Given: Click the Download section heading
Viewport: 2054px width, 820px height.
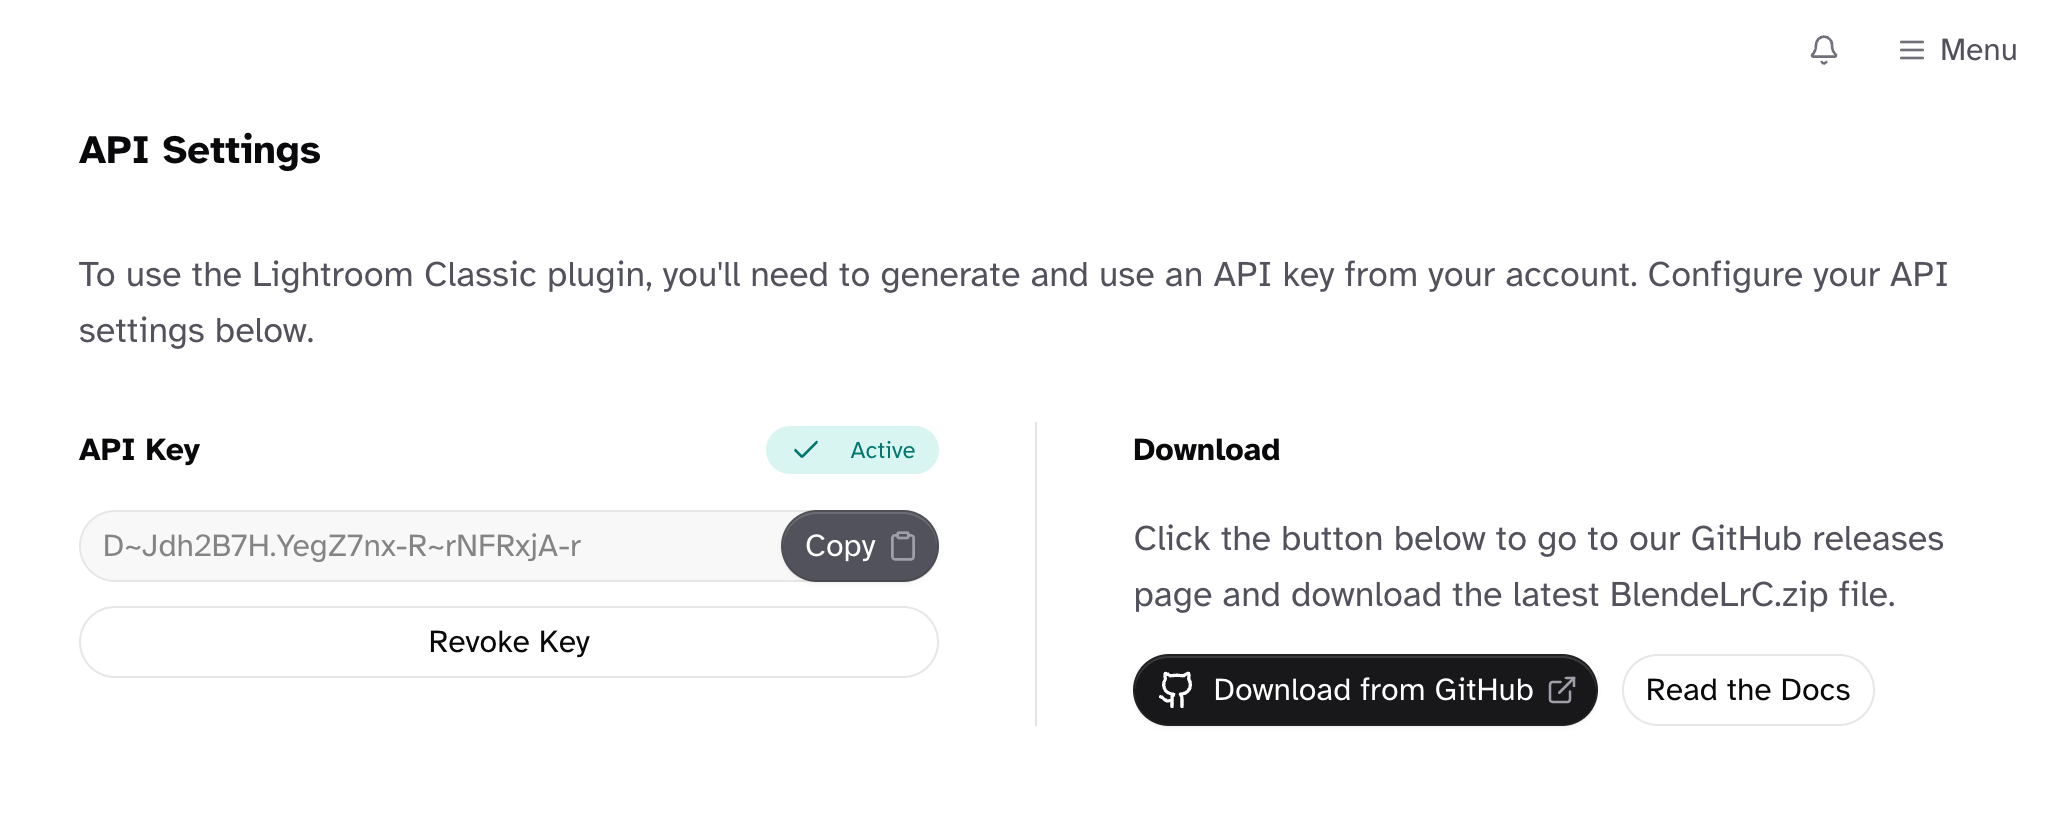Looking at the screenshot, I should tap(1206, 450).
